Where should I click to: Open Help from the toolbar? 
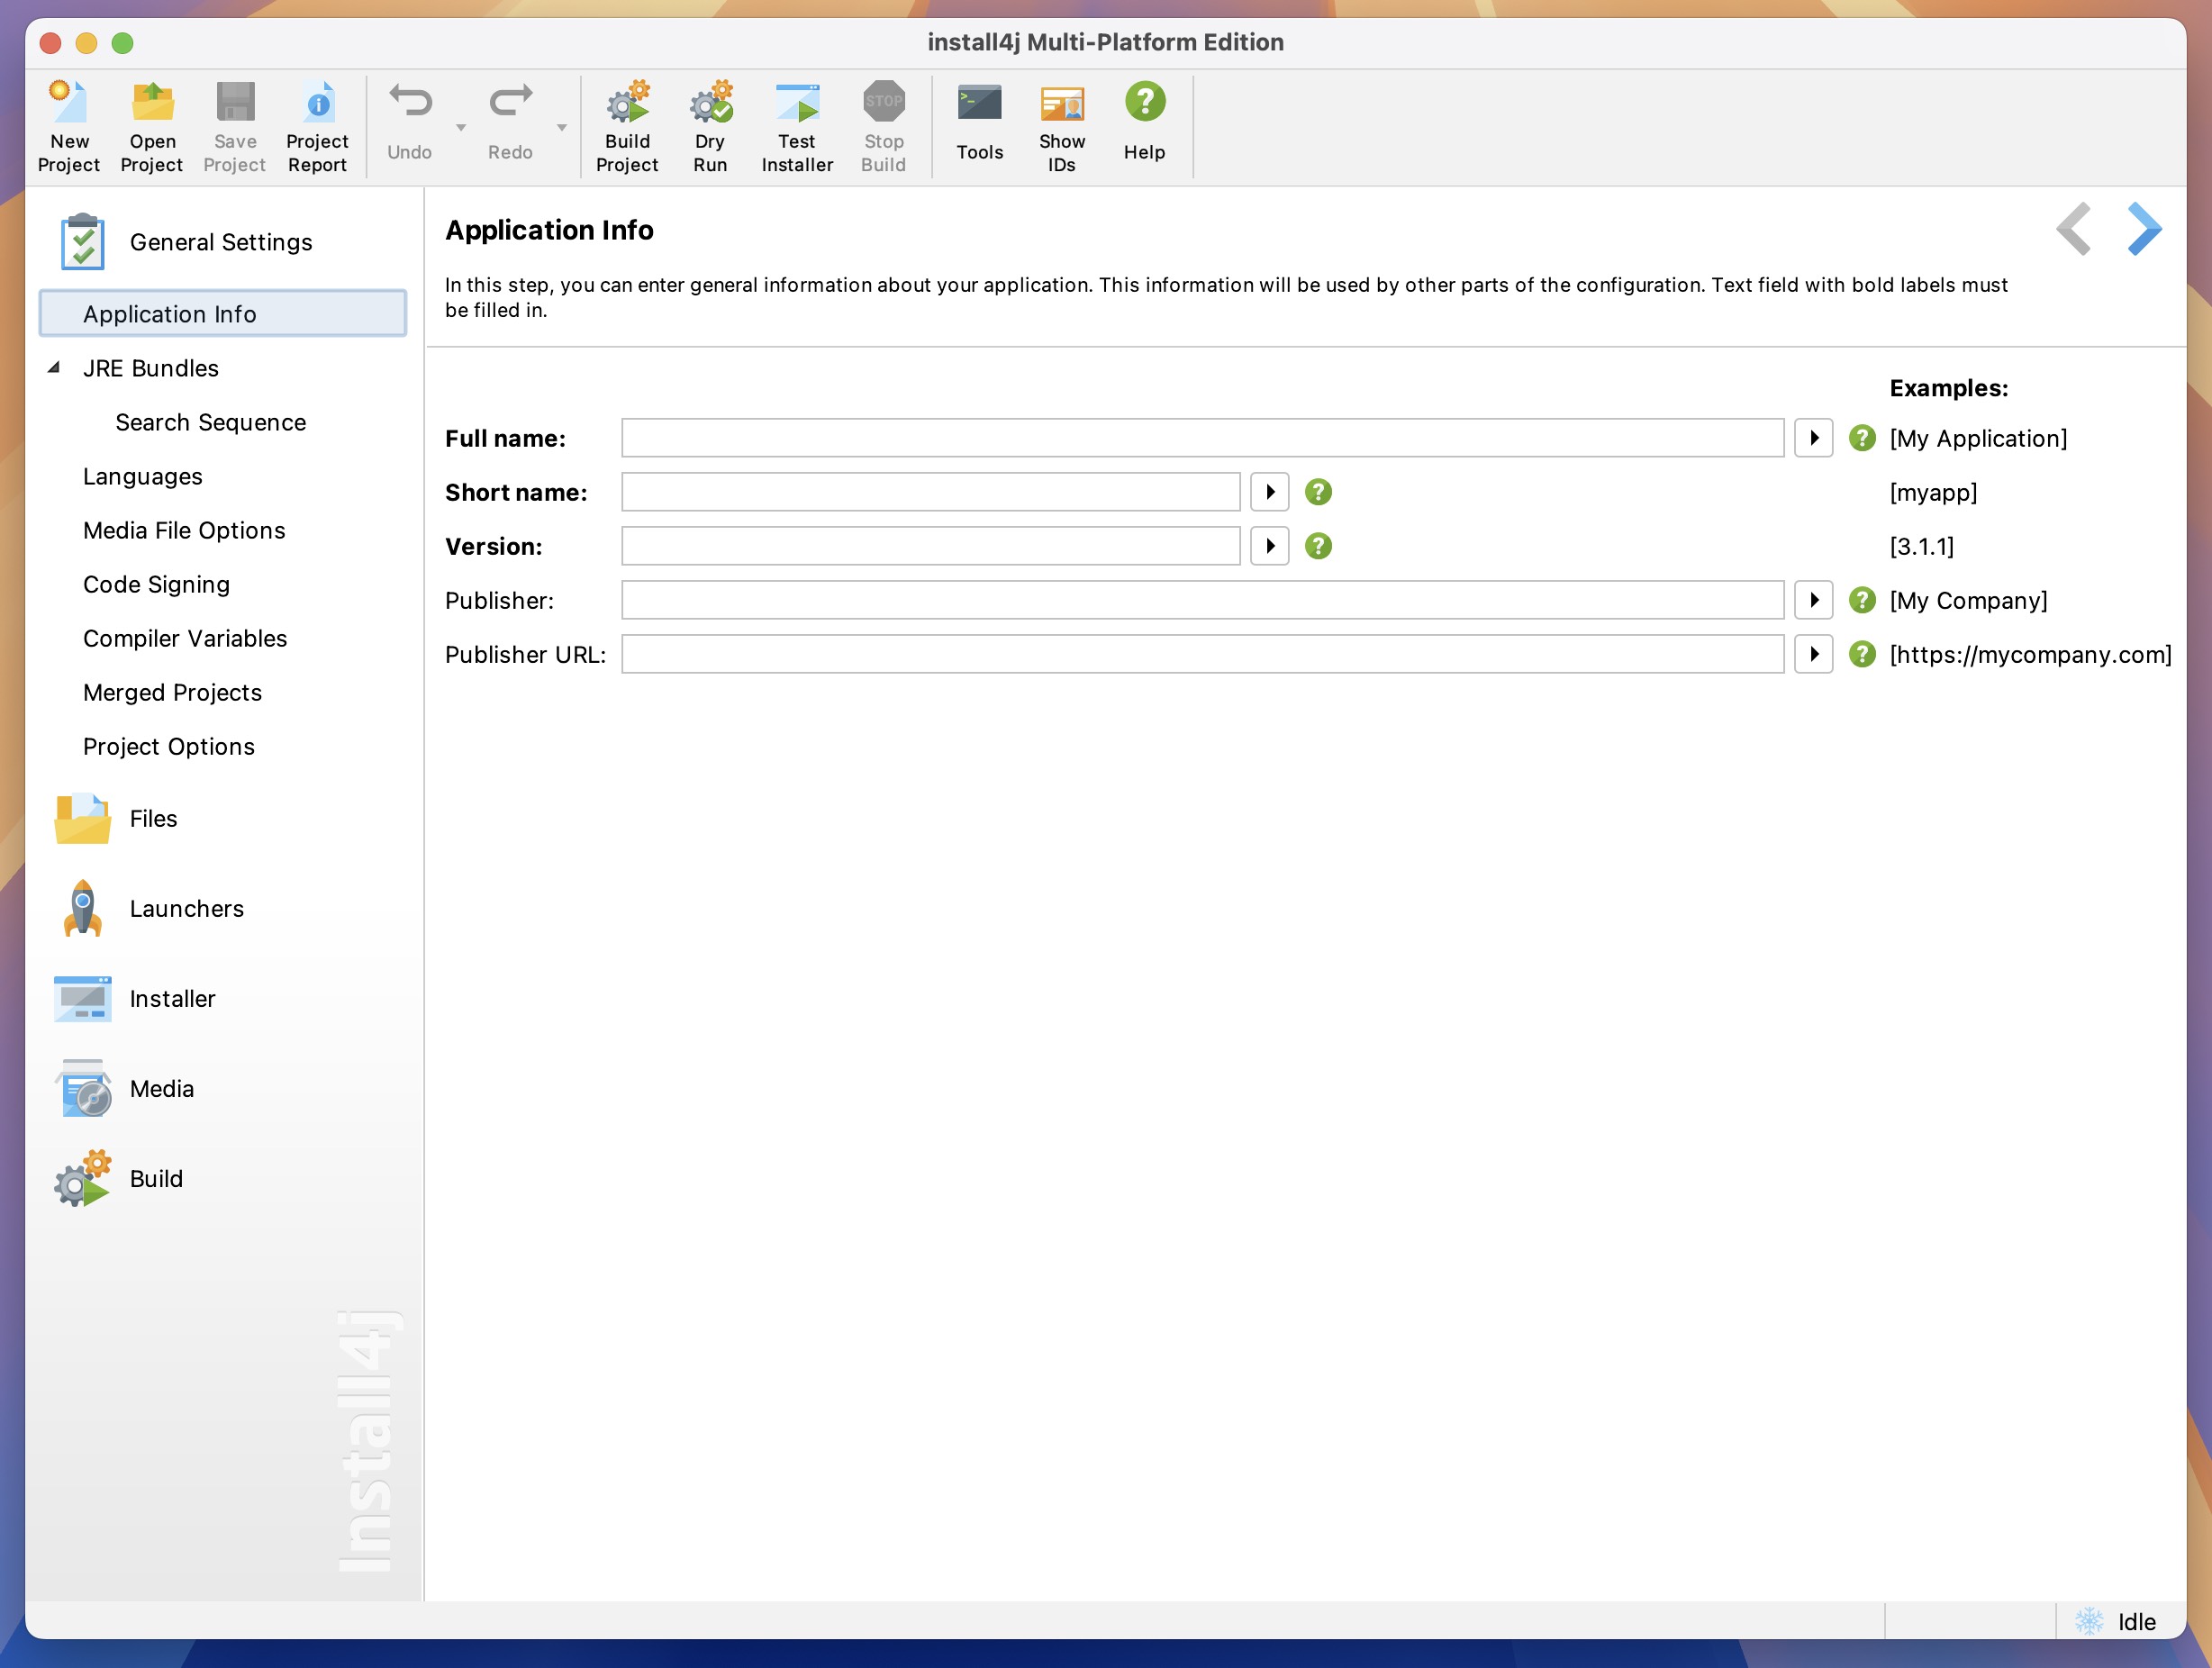pyautogui.click(x=1145, y=122)
